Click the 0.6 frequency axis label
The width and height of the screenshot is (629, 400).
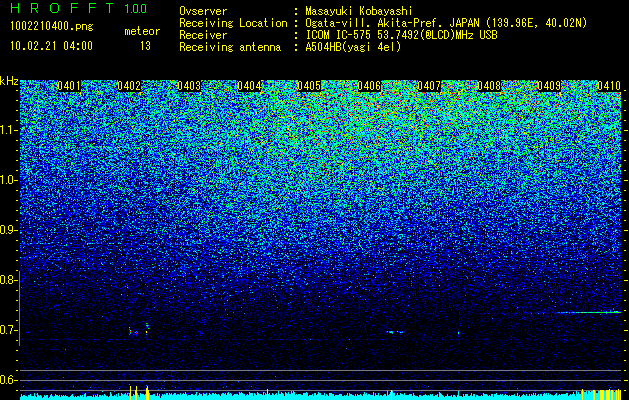pos(7,380)
